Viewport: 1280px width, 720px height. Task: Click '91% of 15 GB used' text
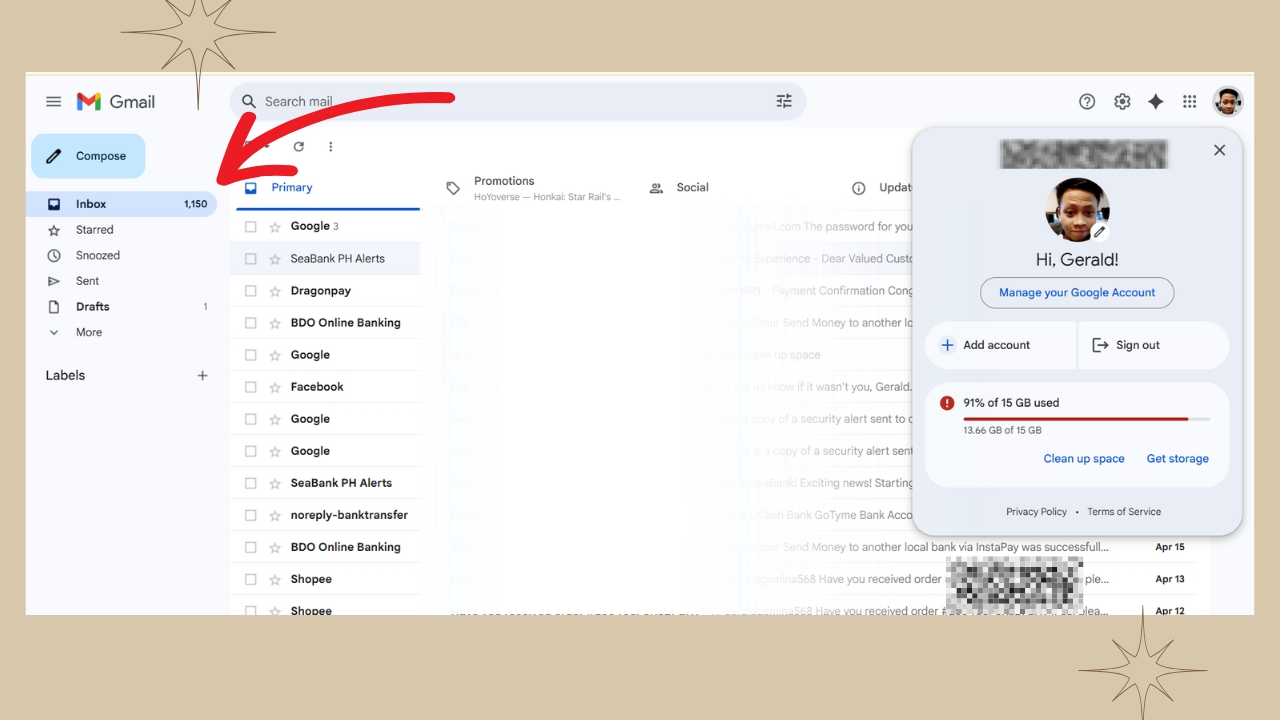coord(1011,403)
